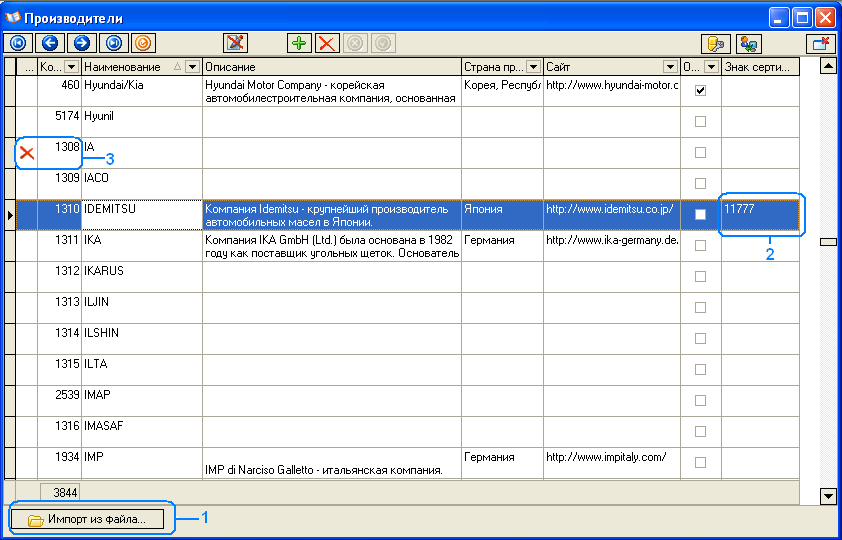Click the IKA description cell
Screen dimensions: 842x540
pyautogui.click(x=332, y=246)
